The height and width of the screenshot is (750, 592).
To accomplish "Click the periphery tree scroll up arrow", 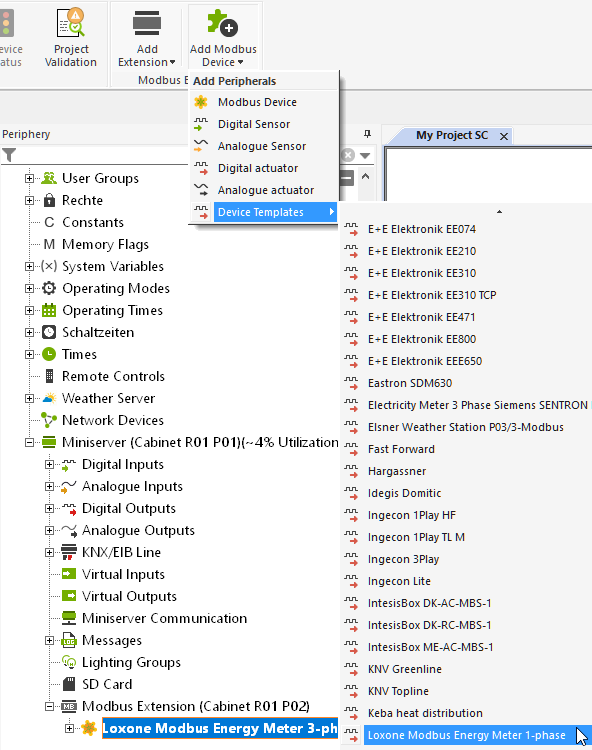I will click(x=365, y=176).
